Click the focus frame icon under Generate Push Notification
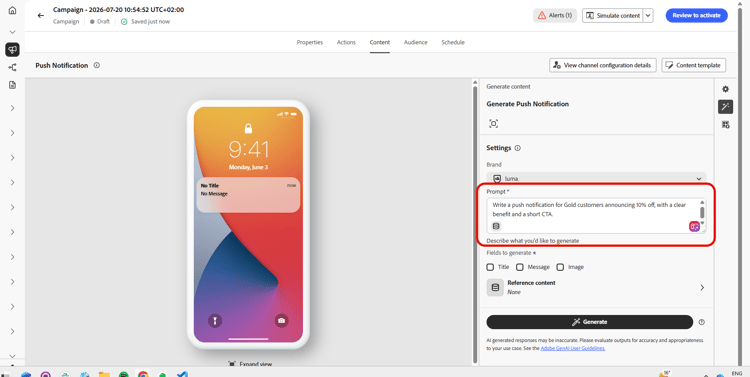 [494, 124]
